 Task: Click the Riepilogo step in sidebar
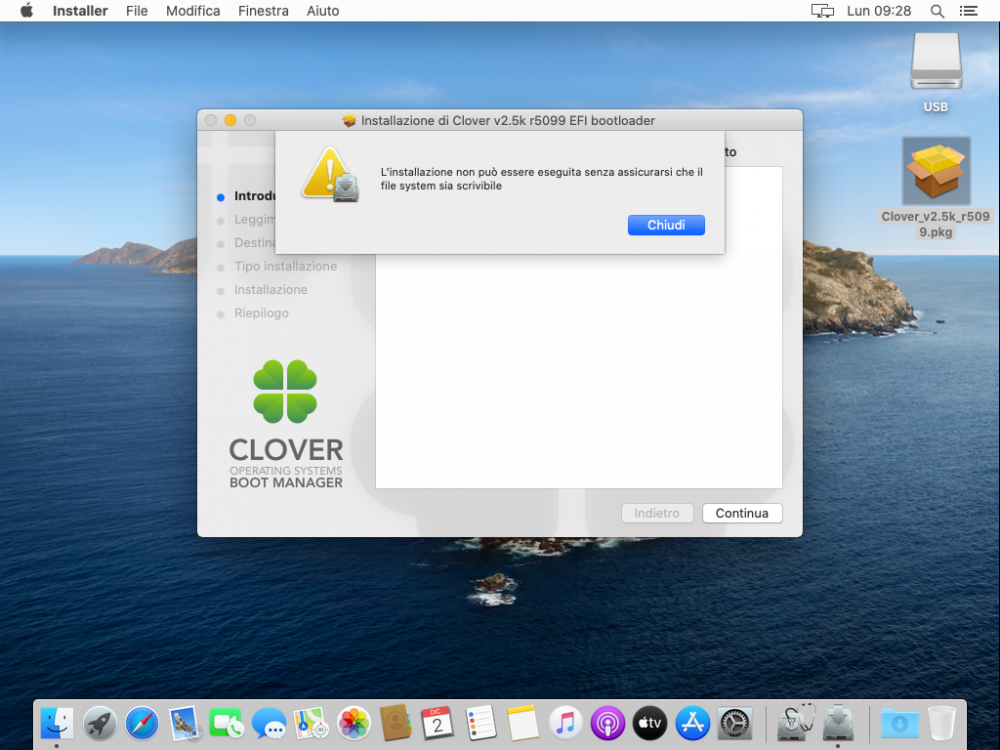261,313
